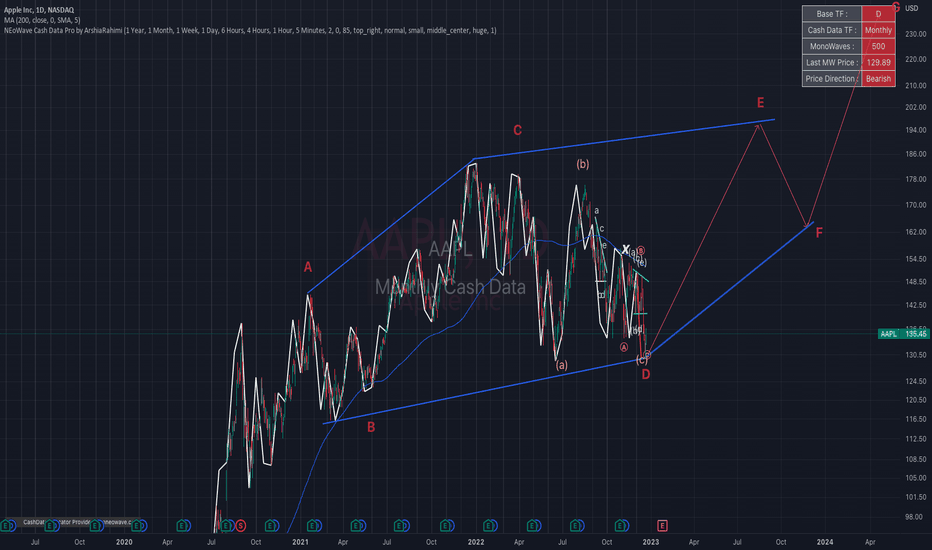The image size is (932, 550).
Task: Select the red wave label E near top
Action: click(x=760, y=103)
